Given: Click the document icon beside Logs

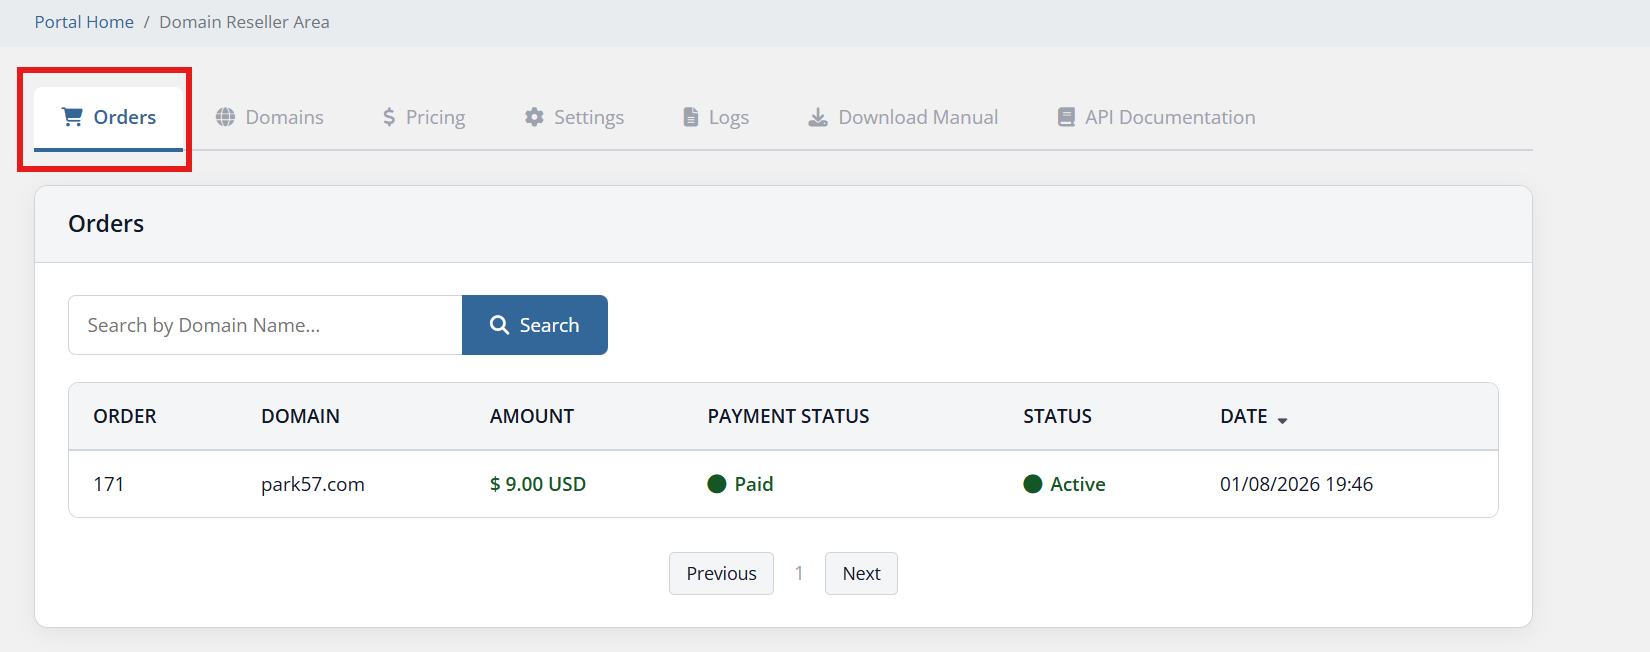Looking at the screenshot, I should pos(691,117).
